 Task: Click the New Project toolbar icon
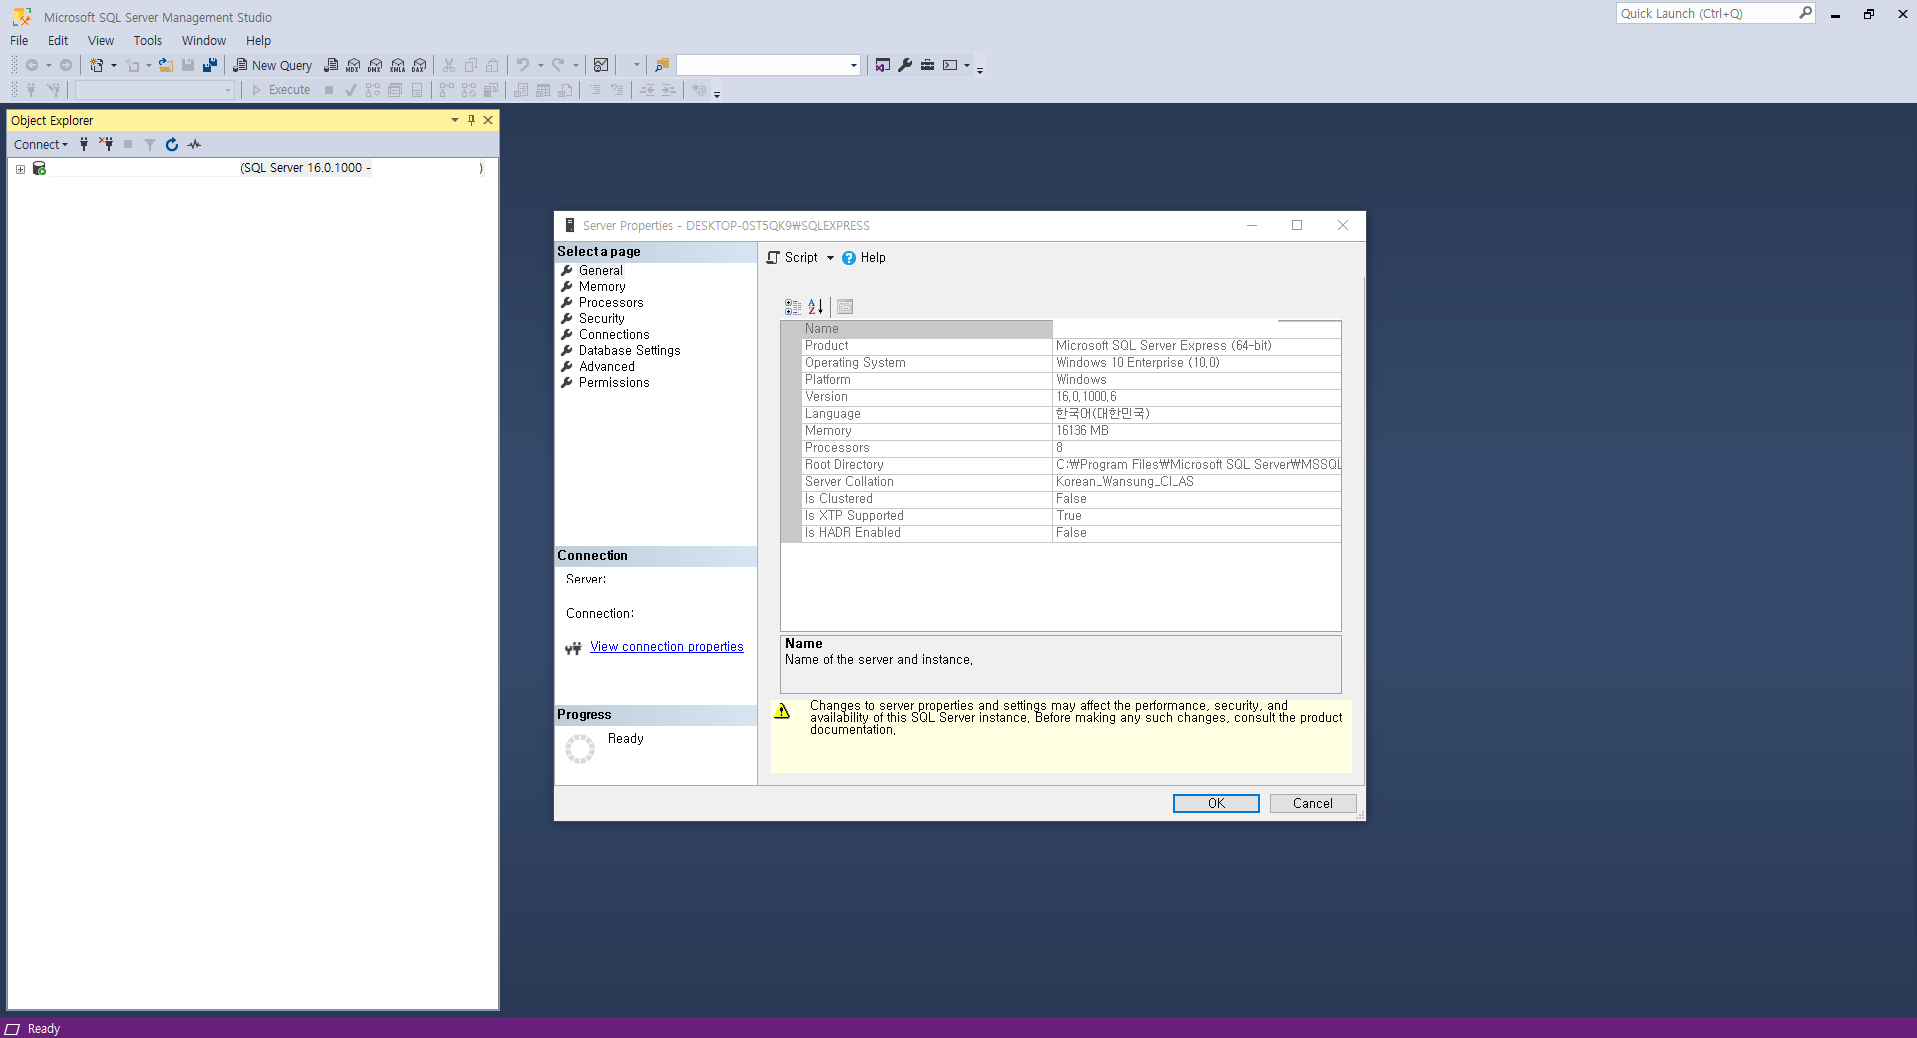click(x=97, y=65)
